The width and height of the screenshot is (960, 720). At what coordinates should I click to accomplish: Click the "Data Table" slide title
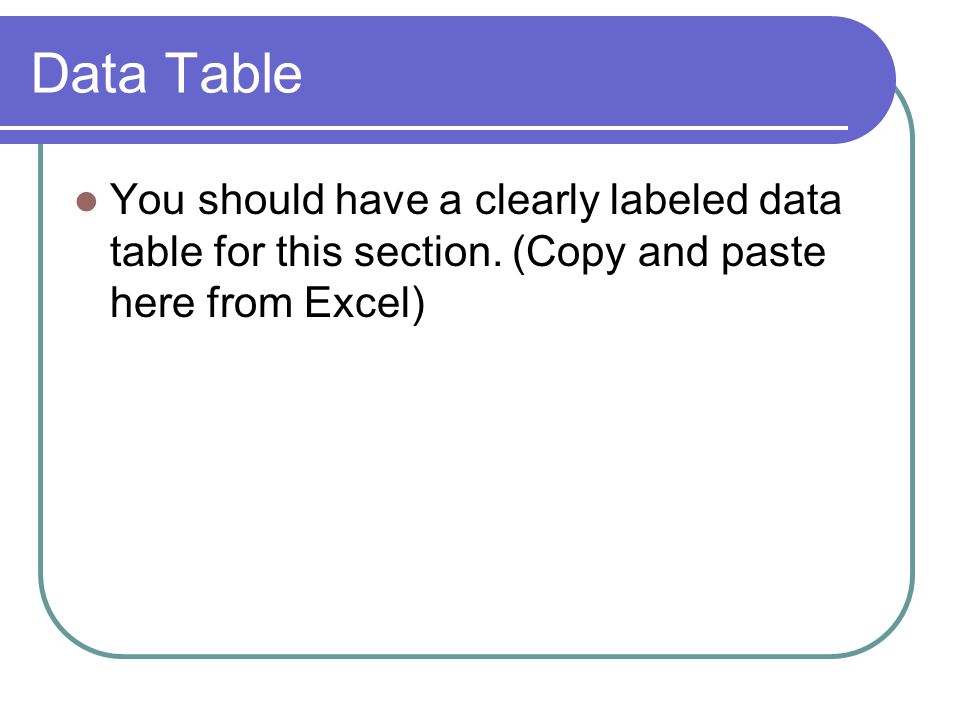(167, 73)
